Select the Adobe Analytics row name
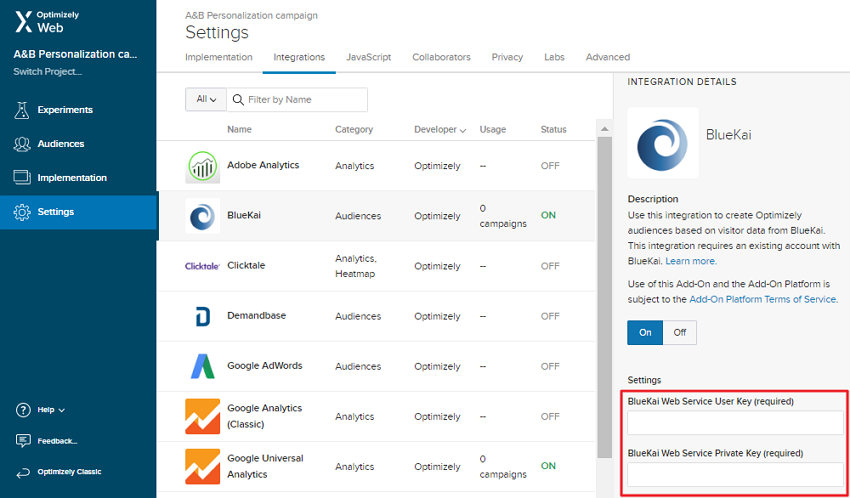The image size is (850, 498). (263, 165)
